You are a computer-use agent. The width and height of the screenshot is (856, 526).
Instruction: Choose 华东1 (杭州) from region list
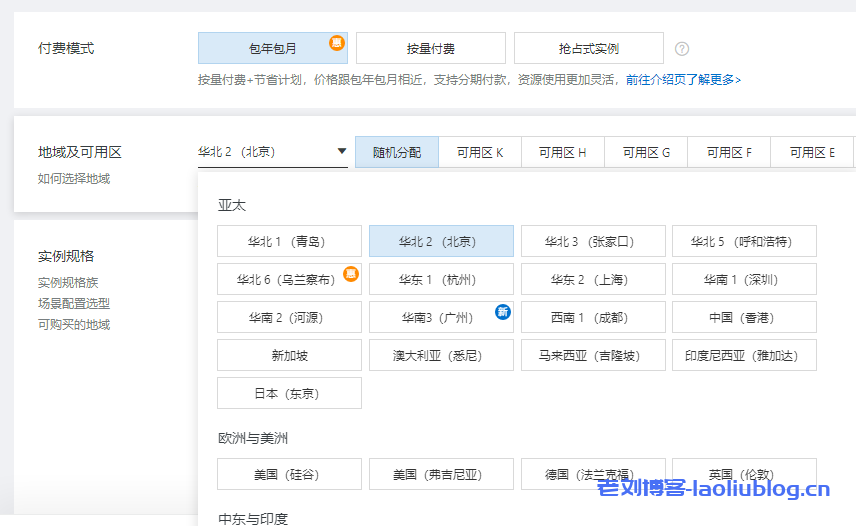[440, 280]
